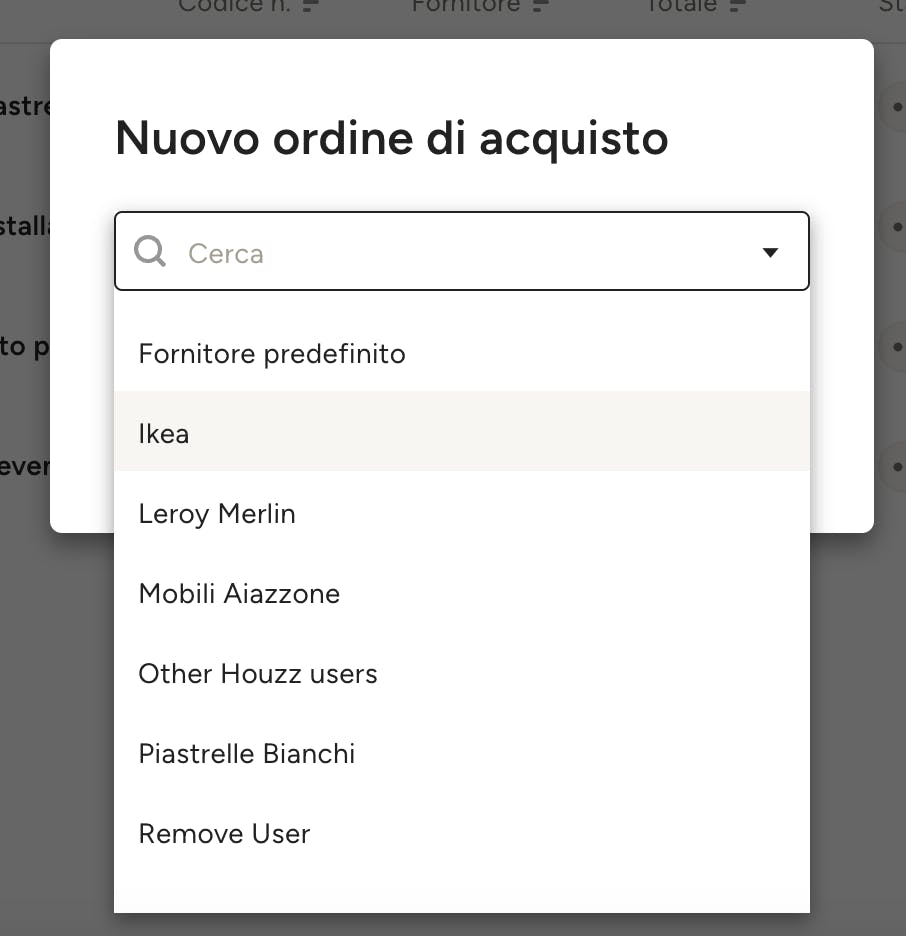Click the Fornitore column sort icon
The image size is (906, 936).
(541, 5)
